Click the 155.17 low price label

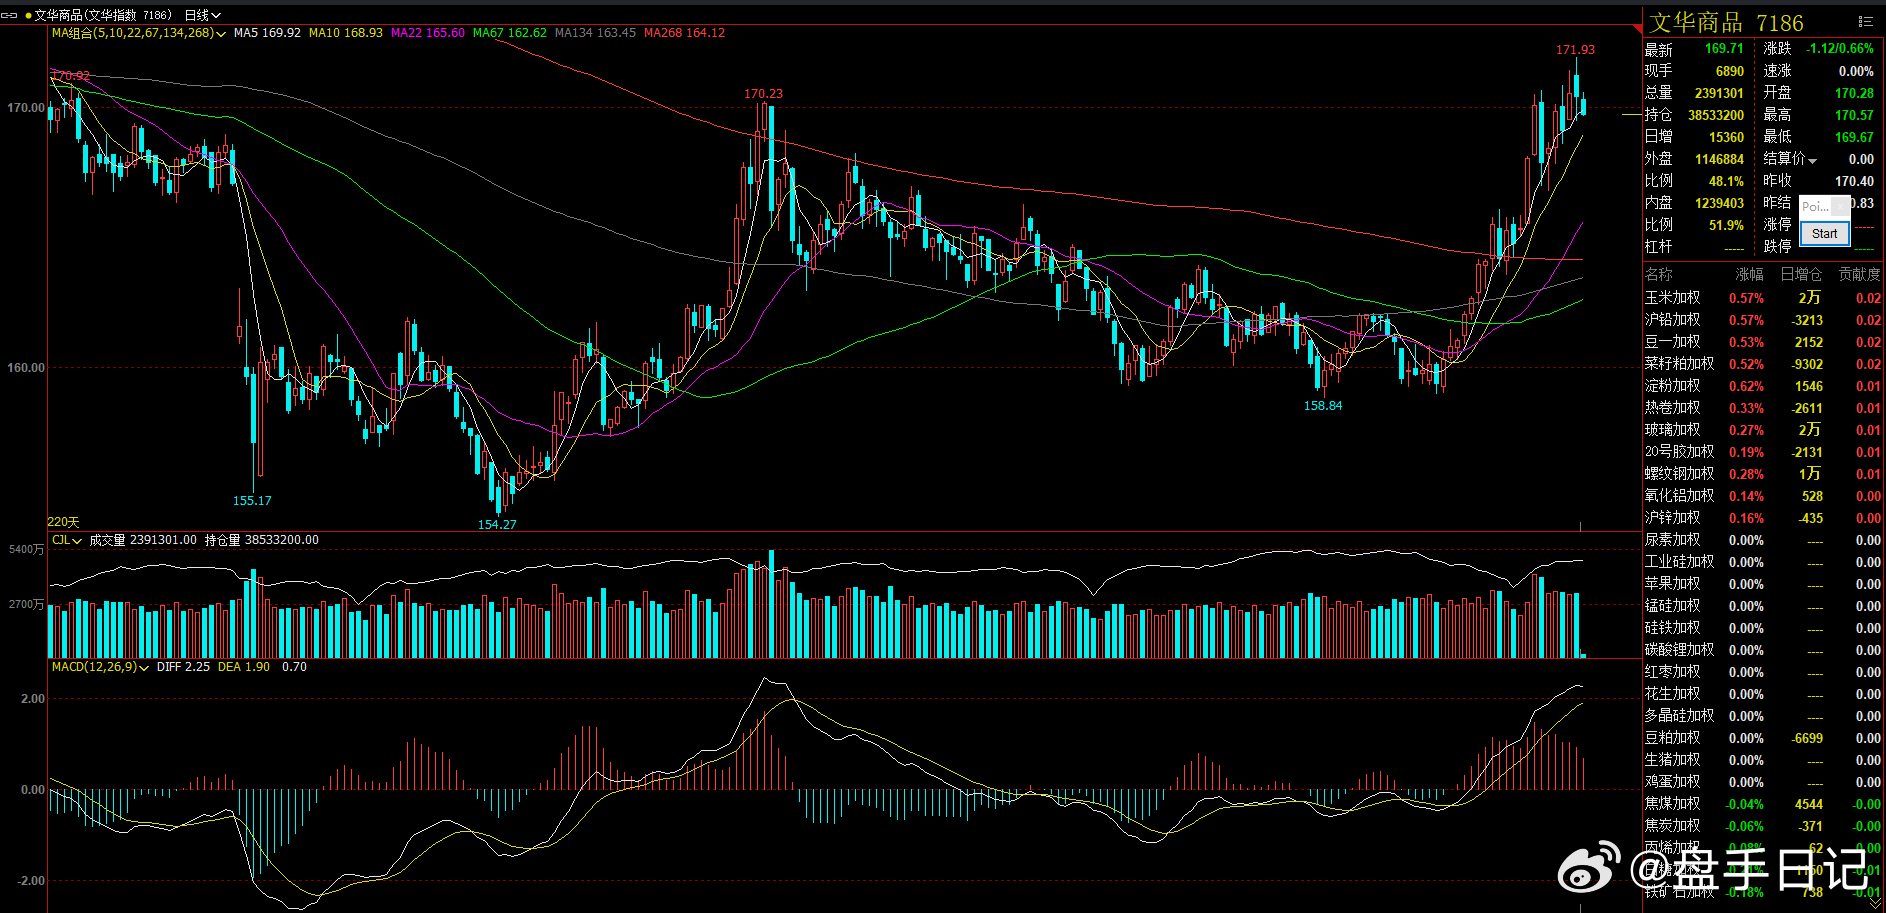(x=252, y=501)
